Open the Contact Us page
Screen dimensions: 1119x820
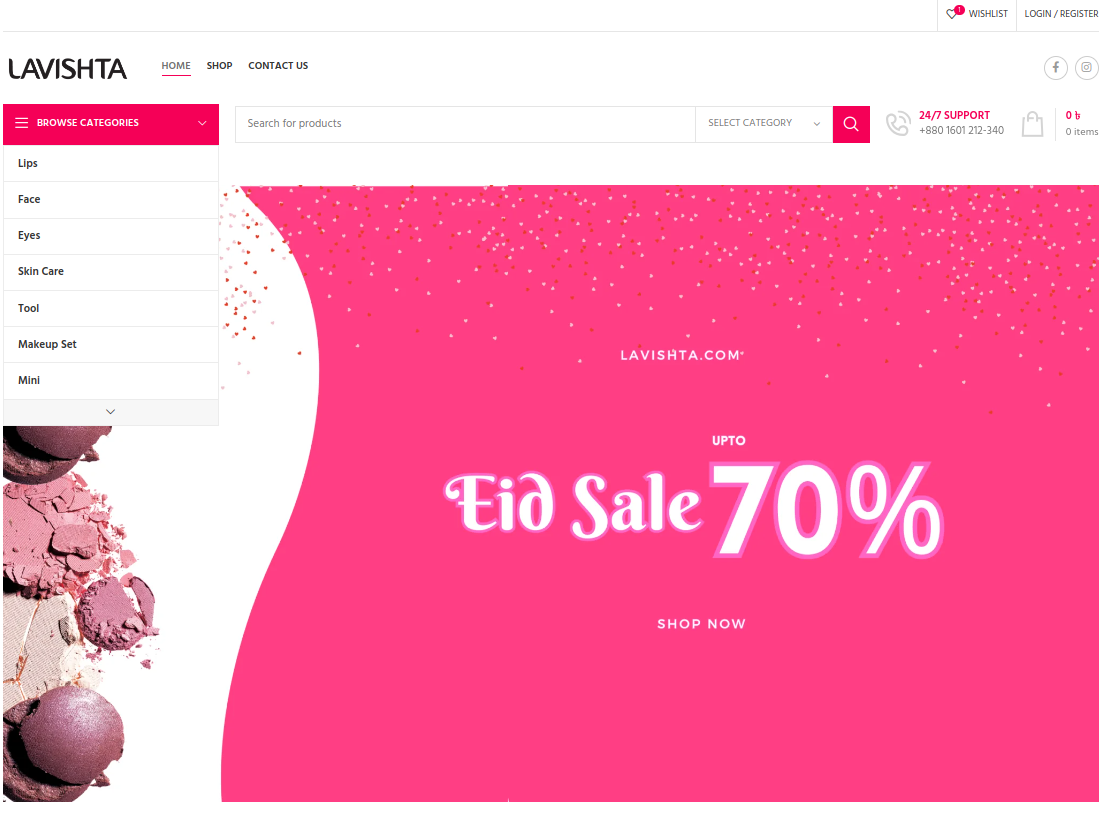[x=278, y=66]
